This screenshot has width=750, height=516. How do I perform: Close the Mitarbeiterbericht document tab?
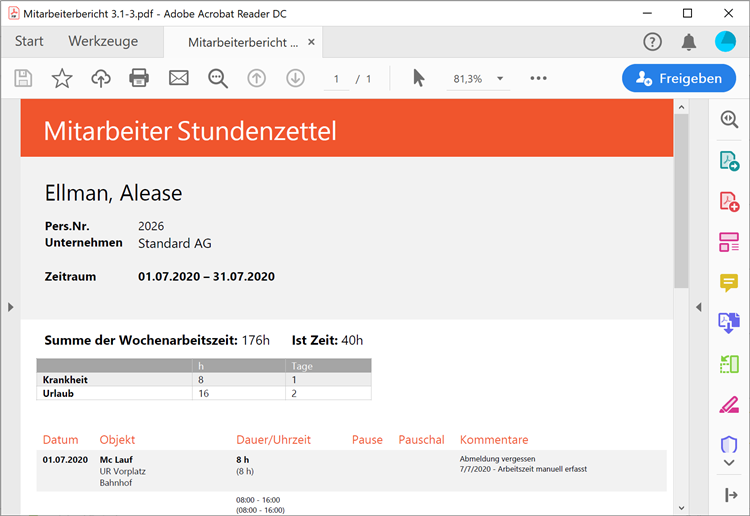coord(312,42)
